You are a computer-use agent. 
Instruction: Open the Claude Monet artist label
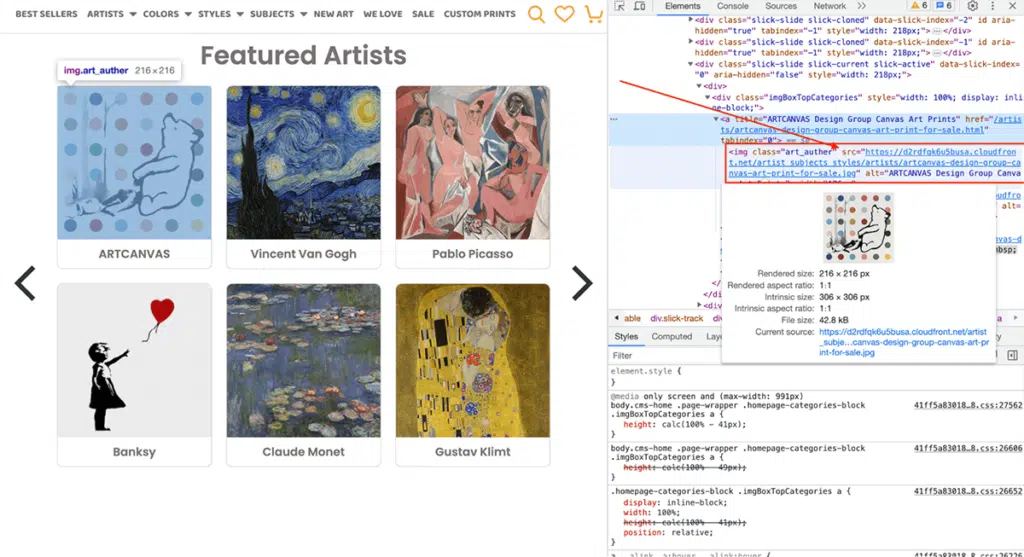point(303,452)
